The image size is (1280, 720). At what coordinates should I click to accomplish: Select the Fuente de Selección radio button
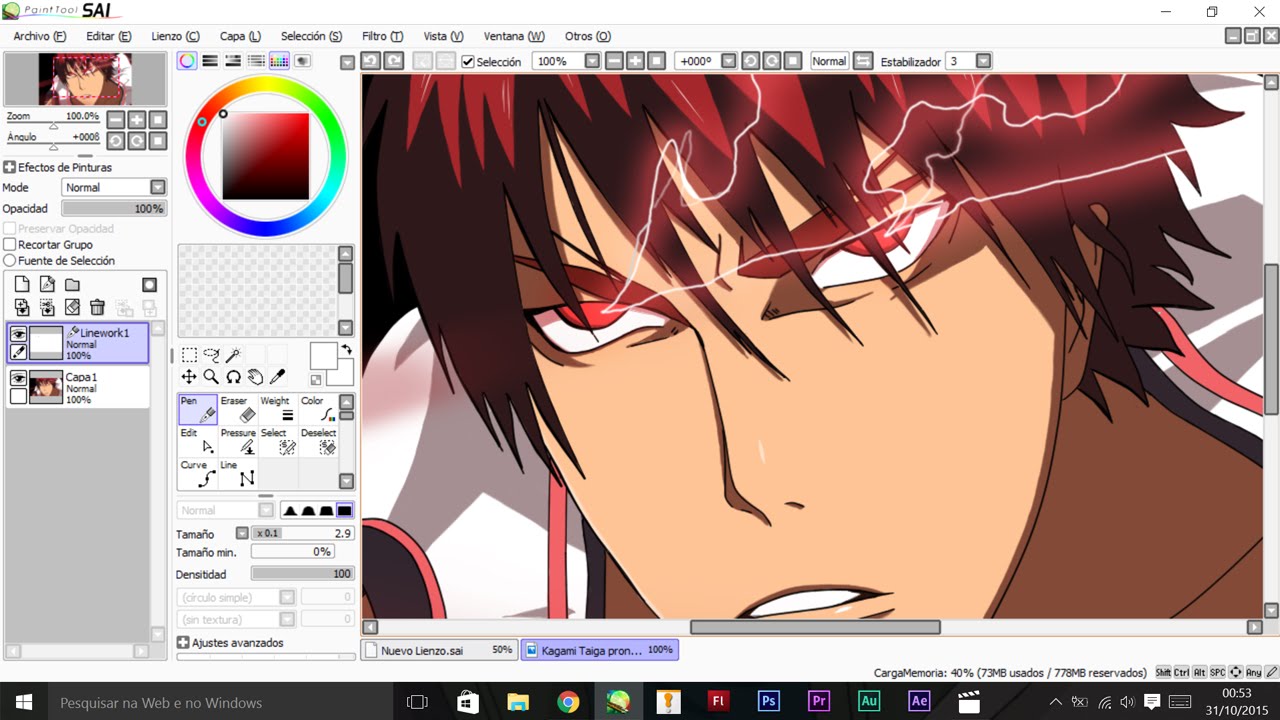click(10, 260)
